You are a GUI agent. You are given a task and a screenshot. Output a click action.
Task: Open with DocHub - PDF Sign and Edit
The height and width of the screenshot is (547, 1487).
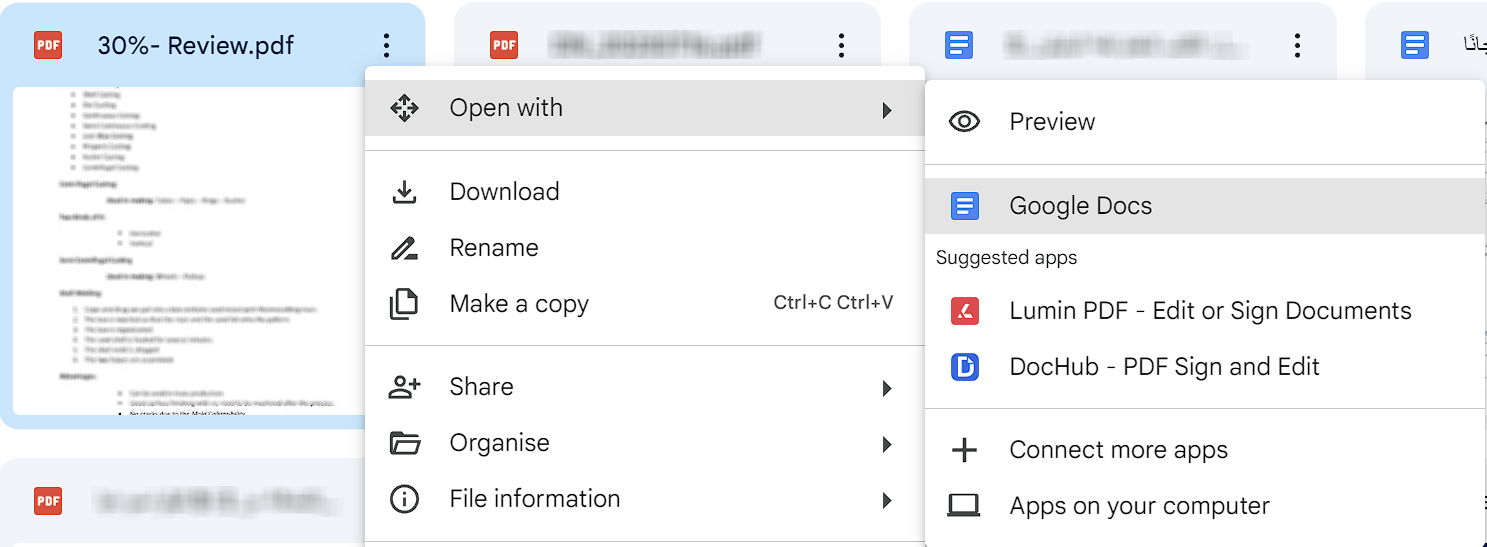click(1205, 367)
